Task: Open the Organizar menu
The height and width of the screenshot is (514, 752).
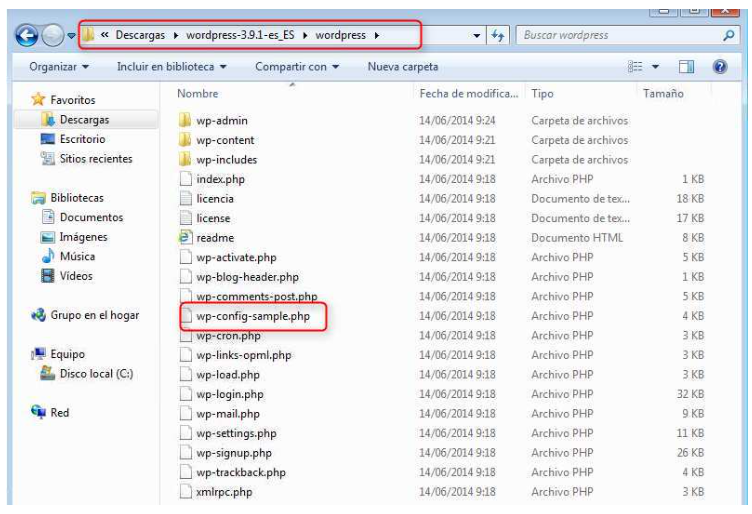Action: (59, 67)
